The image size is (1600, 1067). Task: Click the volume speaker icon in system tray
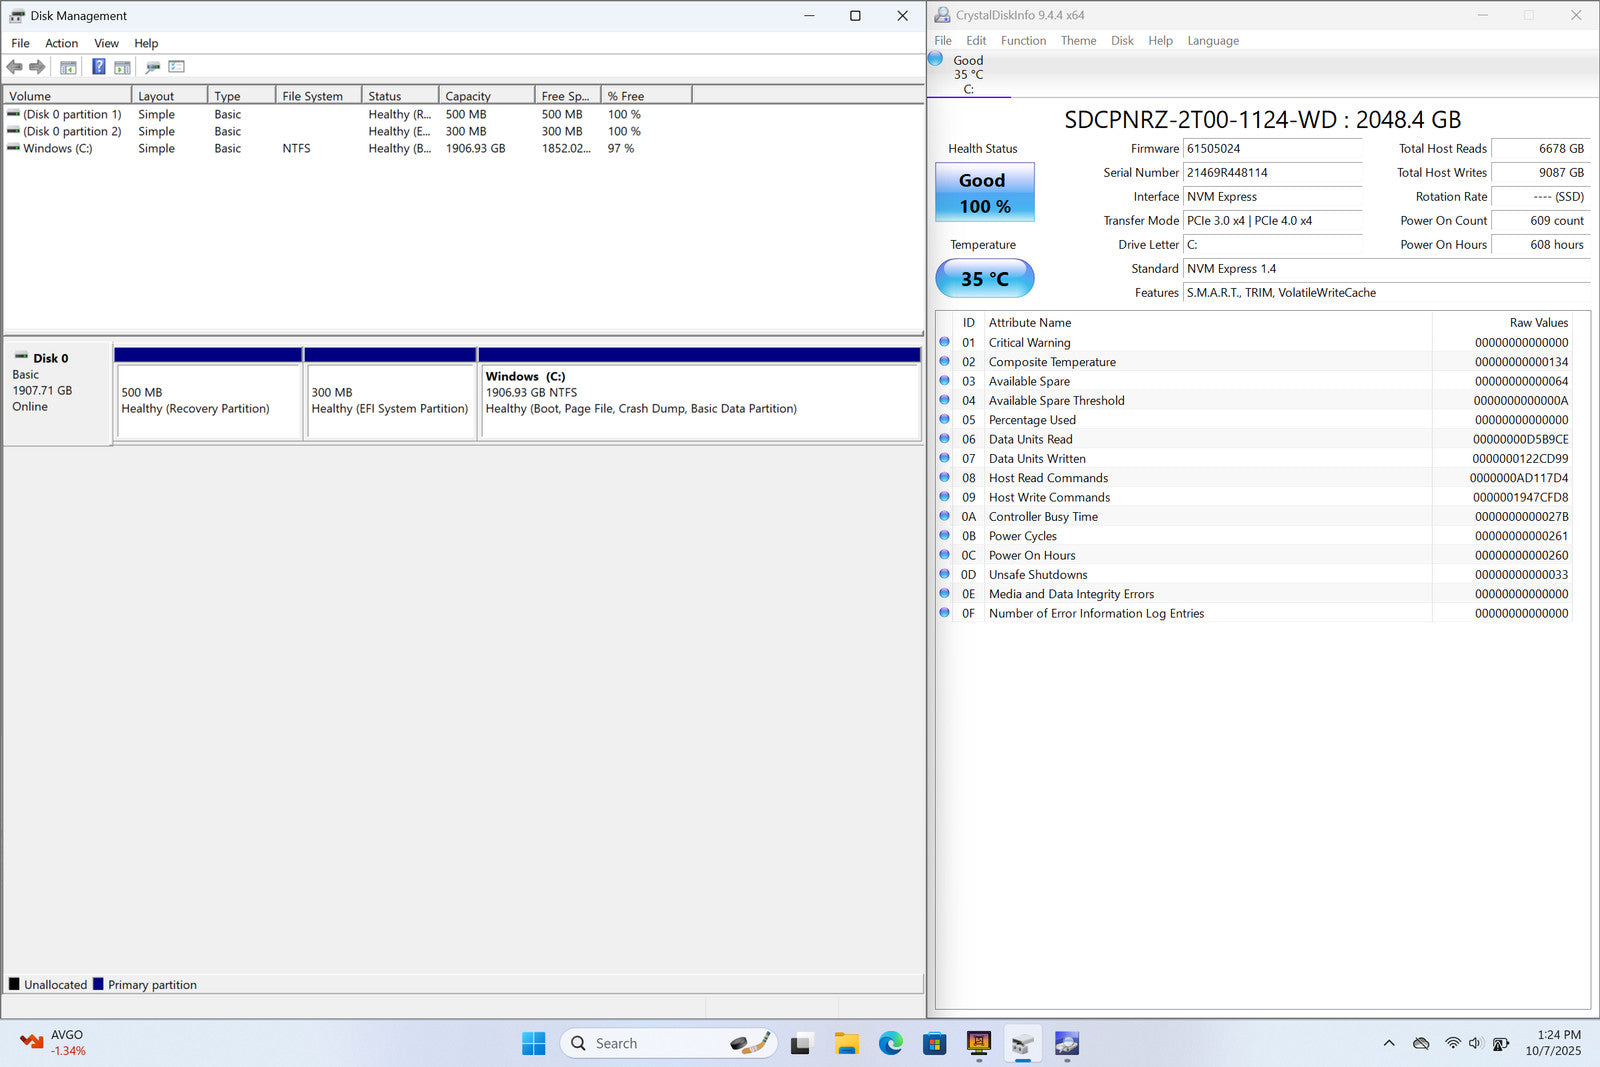pyautogui.click(x=1475, y=1043)
